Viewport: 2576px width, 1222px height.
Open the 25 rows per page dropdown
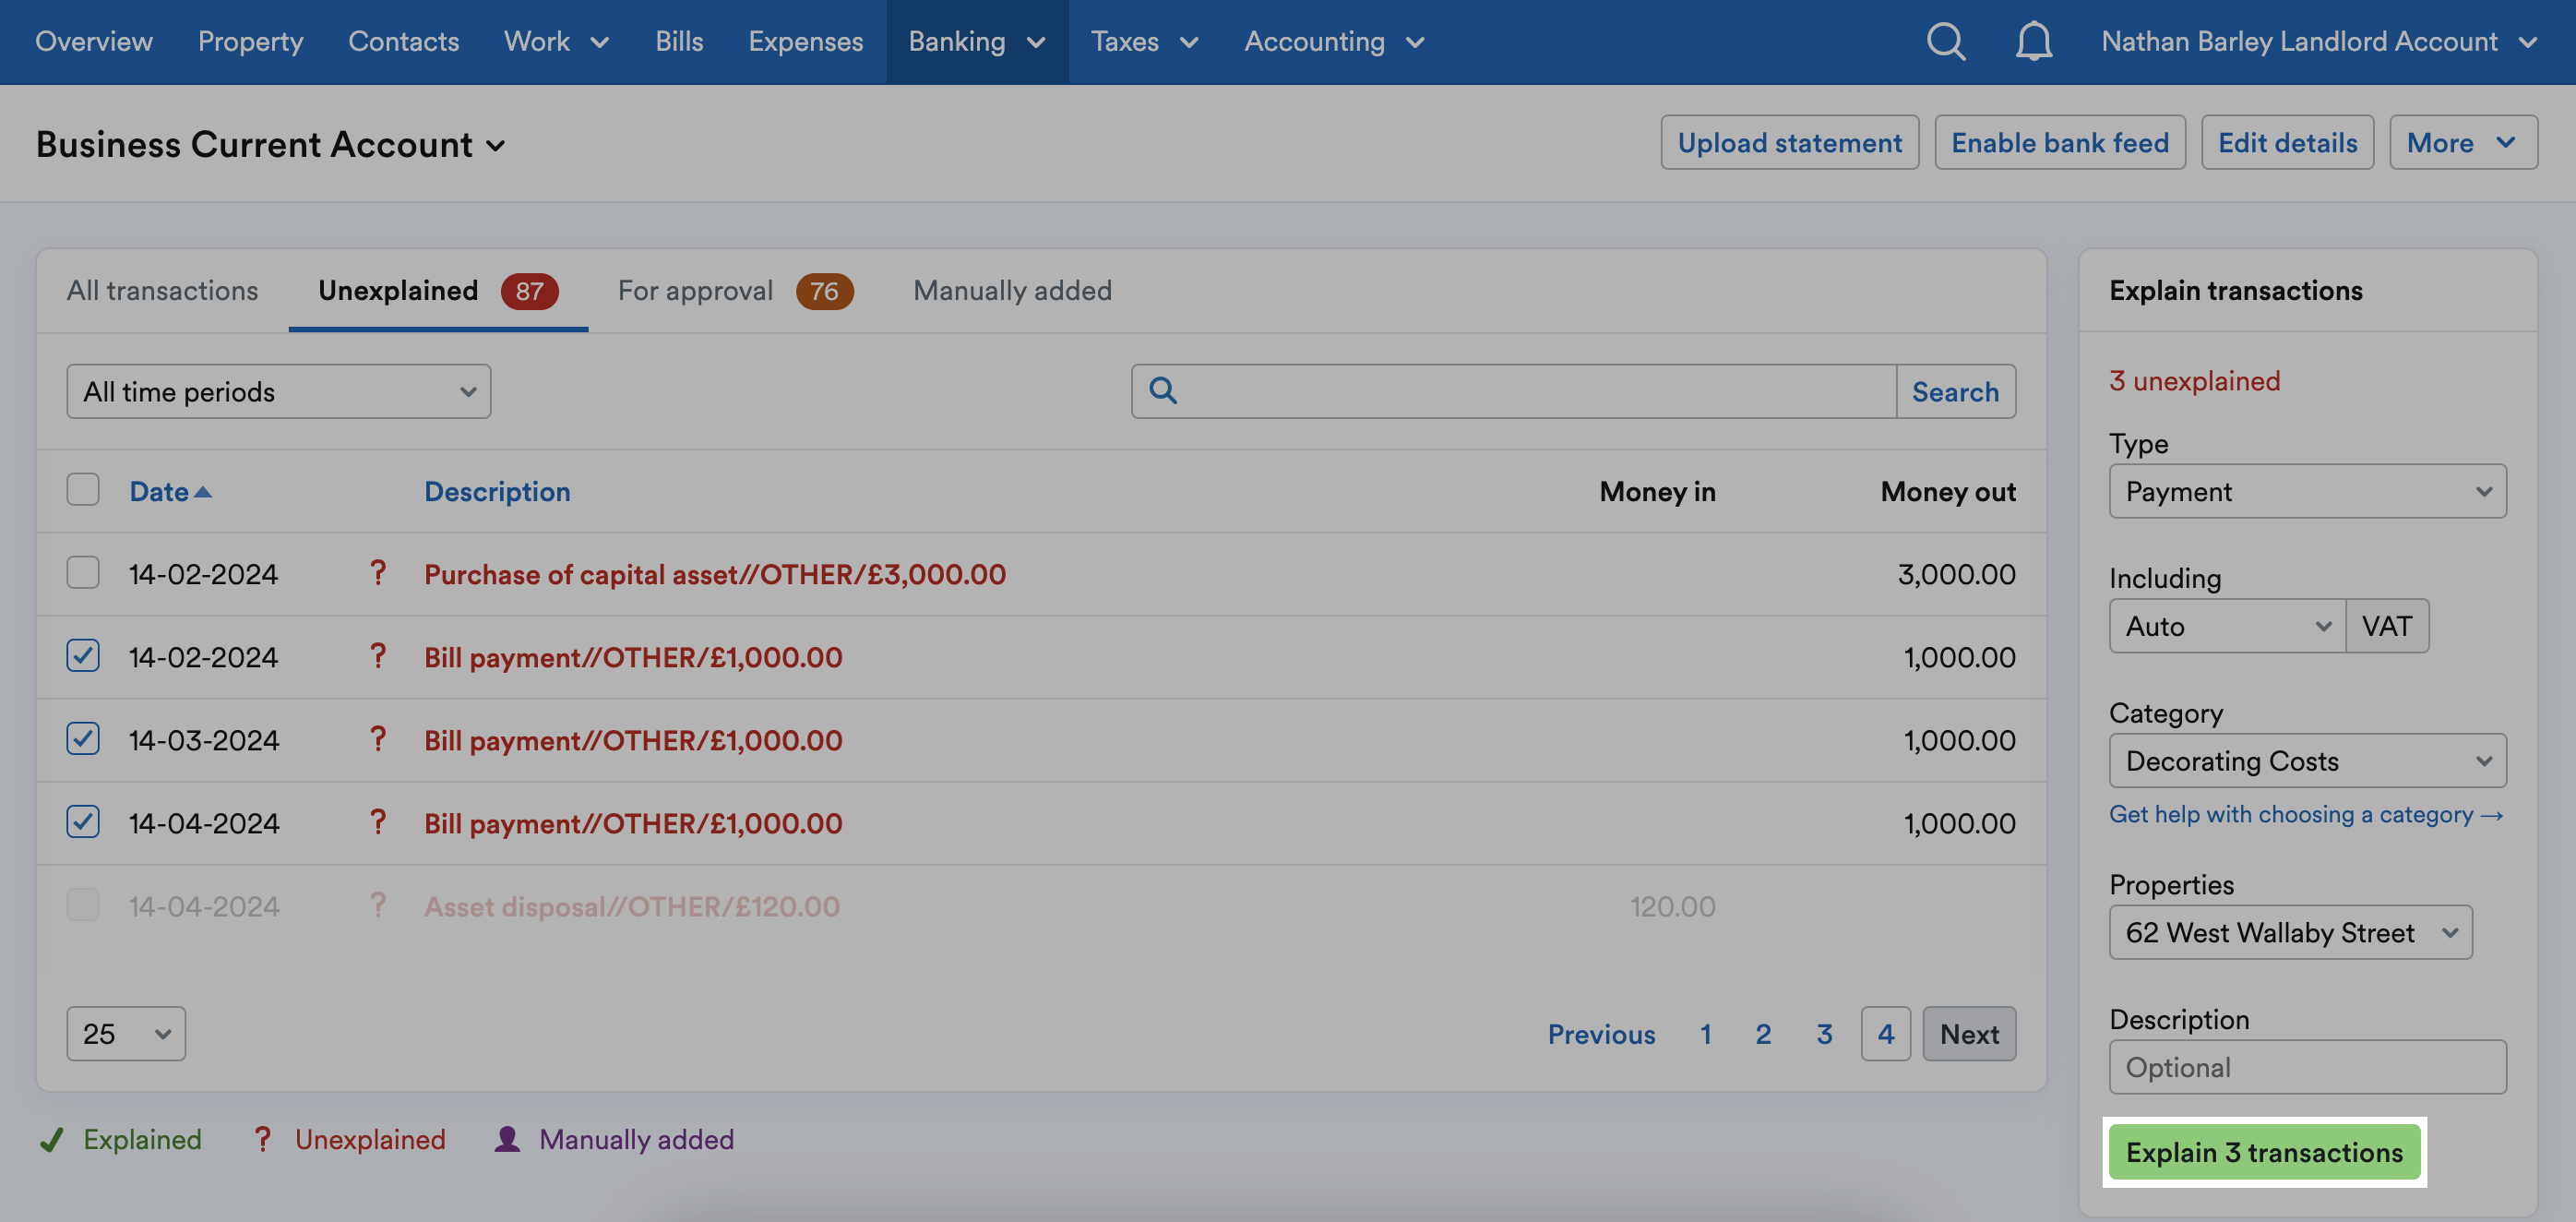[126, 1033]
